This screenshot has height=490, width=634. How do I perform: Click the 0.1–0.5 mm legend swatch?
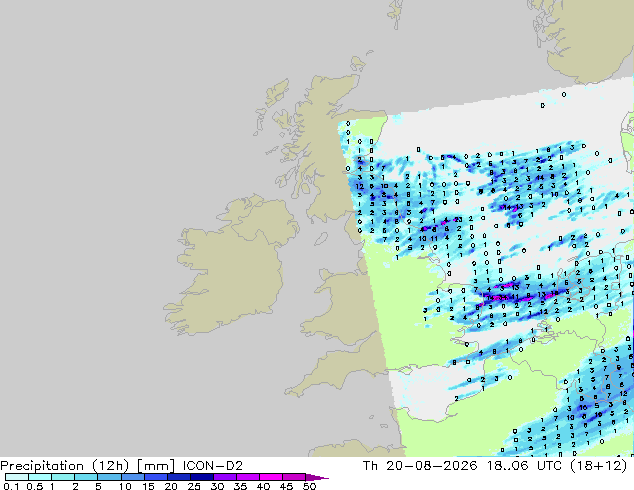point(17,477)
